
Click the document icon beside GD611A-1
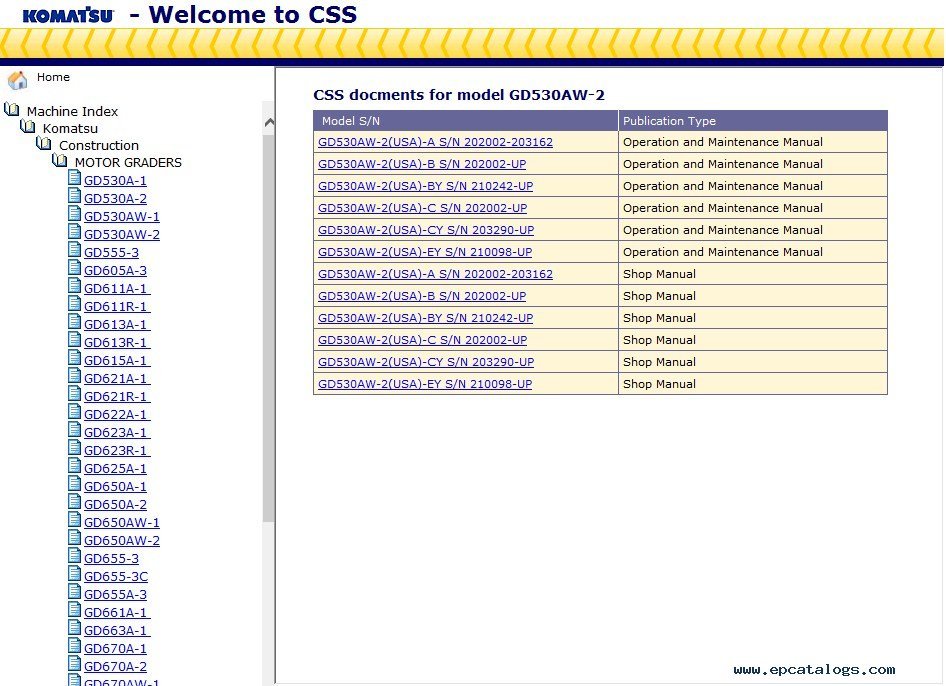[74, 287]
